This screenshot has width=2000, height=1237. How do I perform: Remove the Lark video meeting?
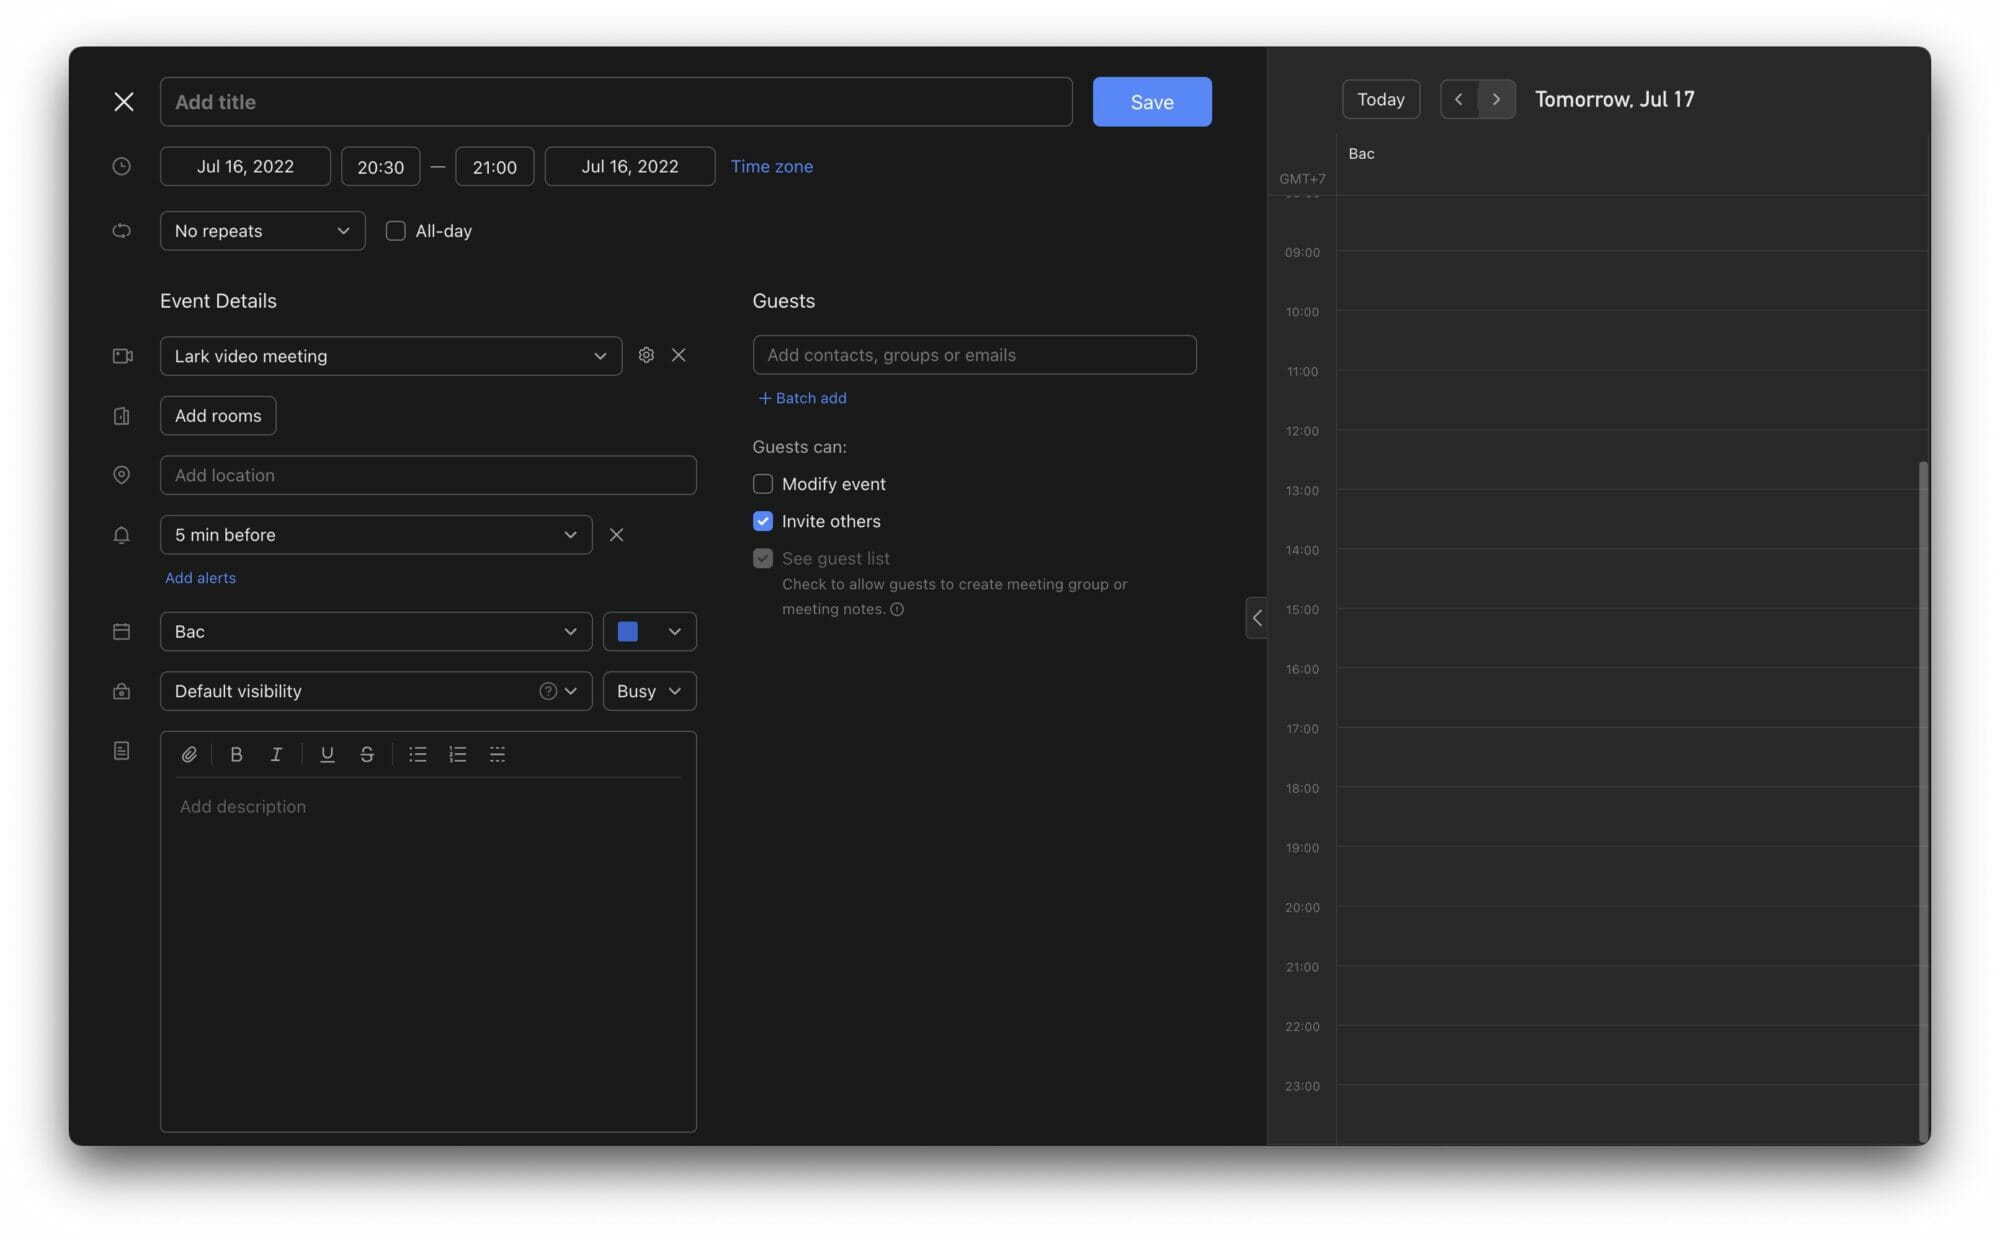click(x=679, y=355)
